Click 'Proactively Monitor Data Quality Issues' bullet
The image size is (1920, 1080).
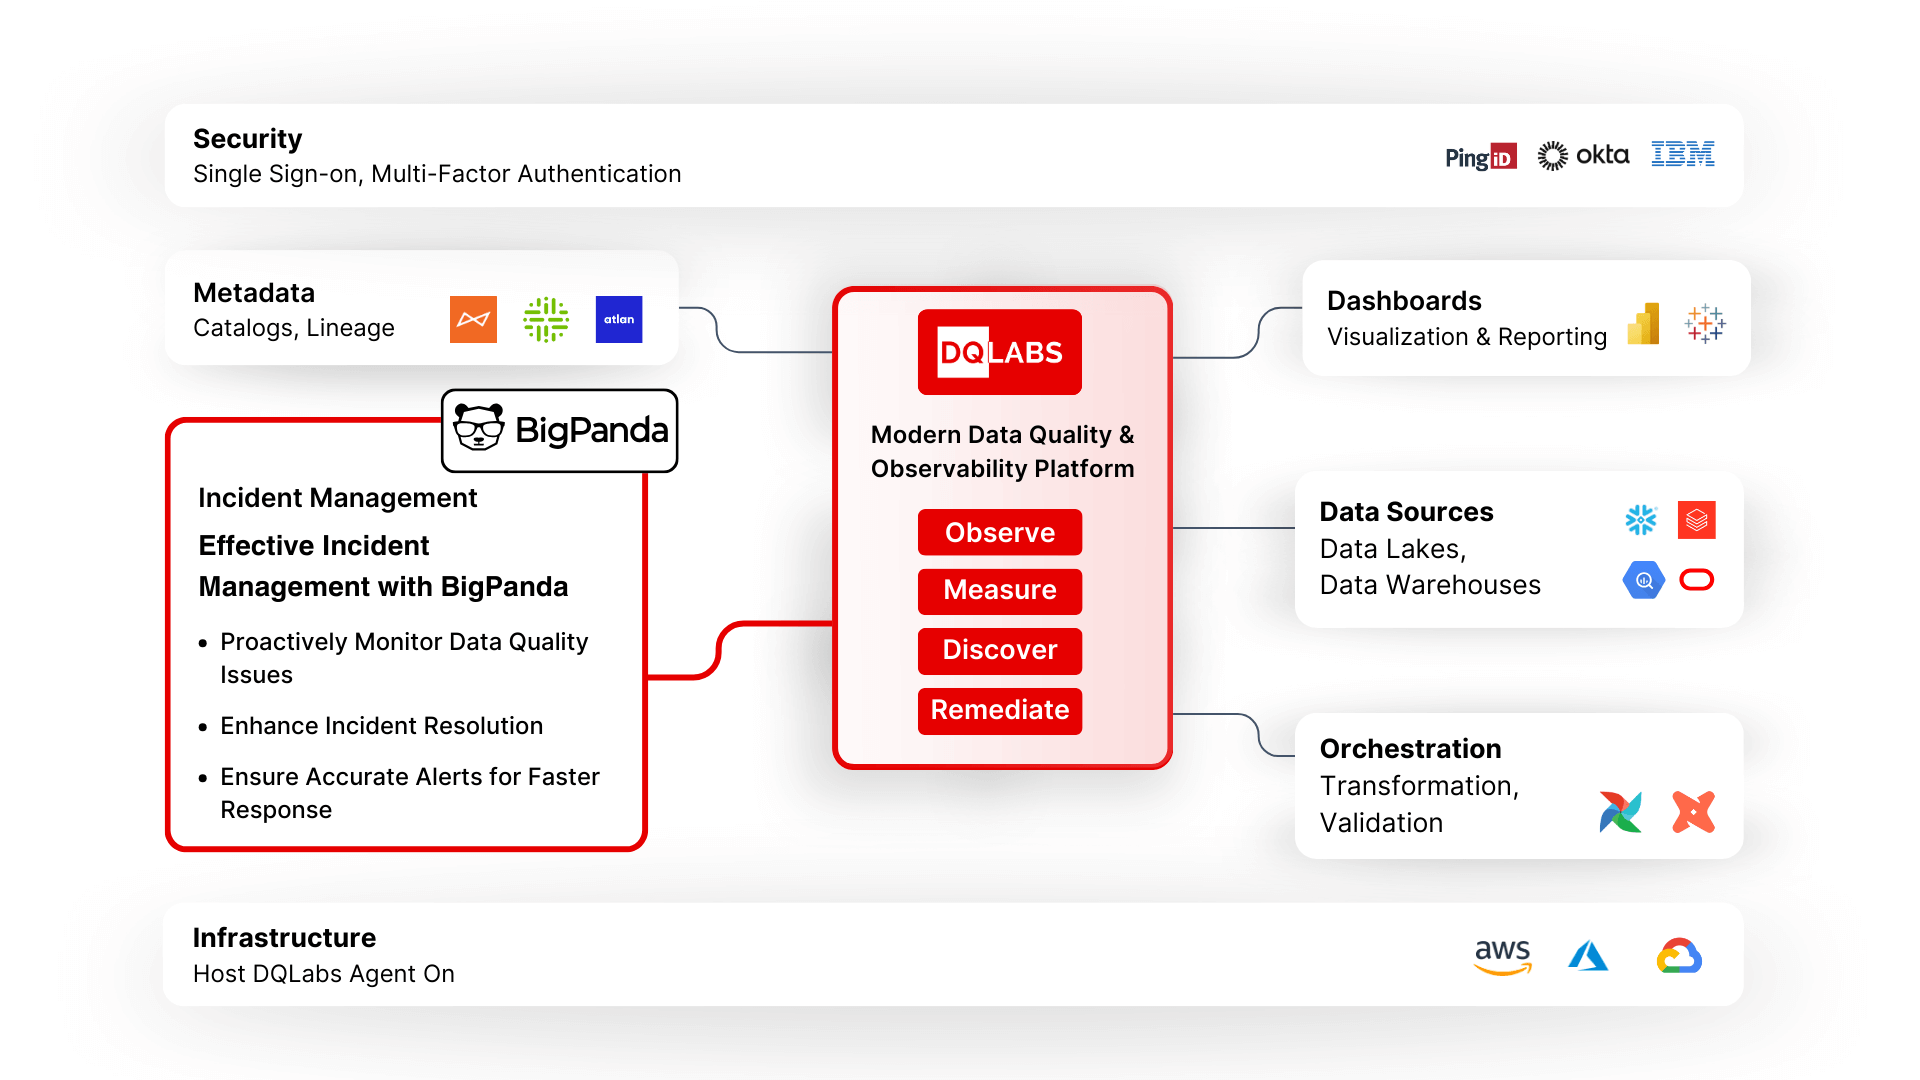tap(404, 658)
